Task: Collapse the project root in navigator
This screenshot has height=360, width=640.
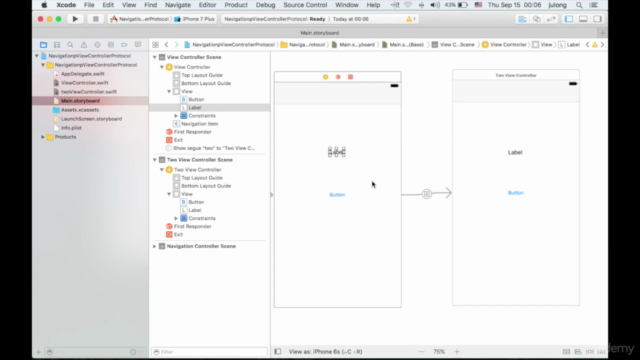Action: [37, 56]
